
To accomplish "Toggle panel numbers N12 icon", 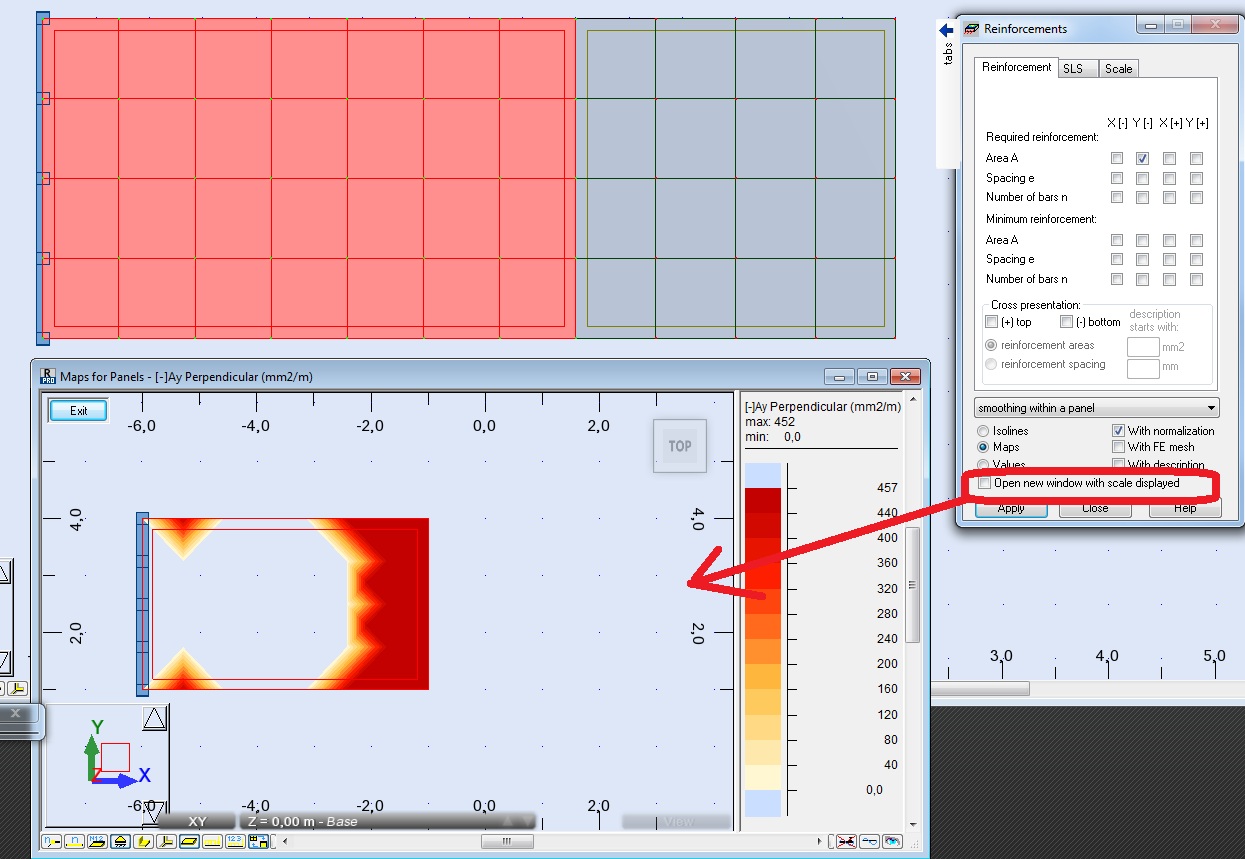I will (x=98, y=842).
